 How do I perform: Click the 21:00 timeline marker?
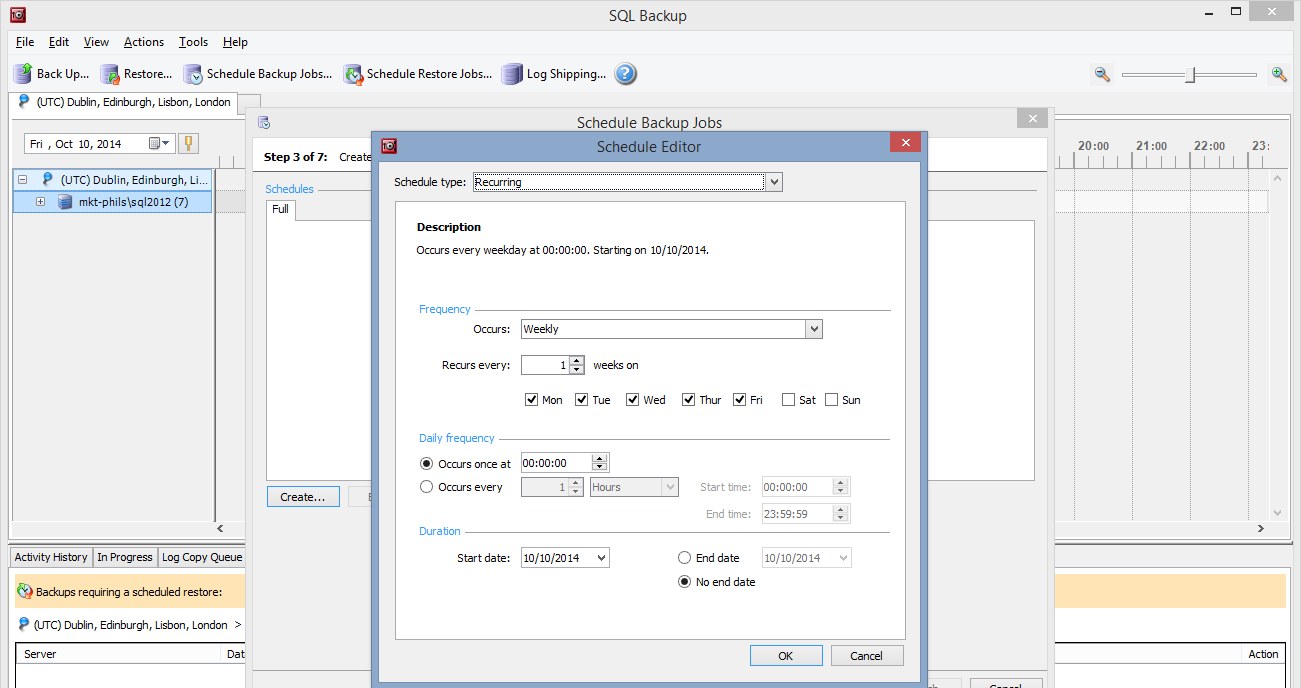1151,146
